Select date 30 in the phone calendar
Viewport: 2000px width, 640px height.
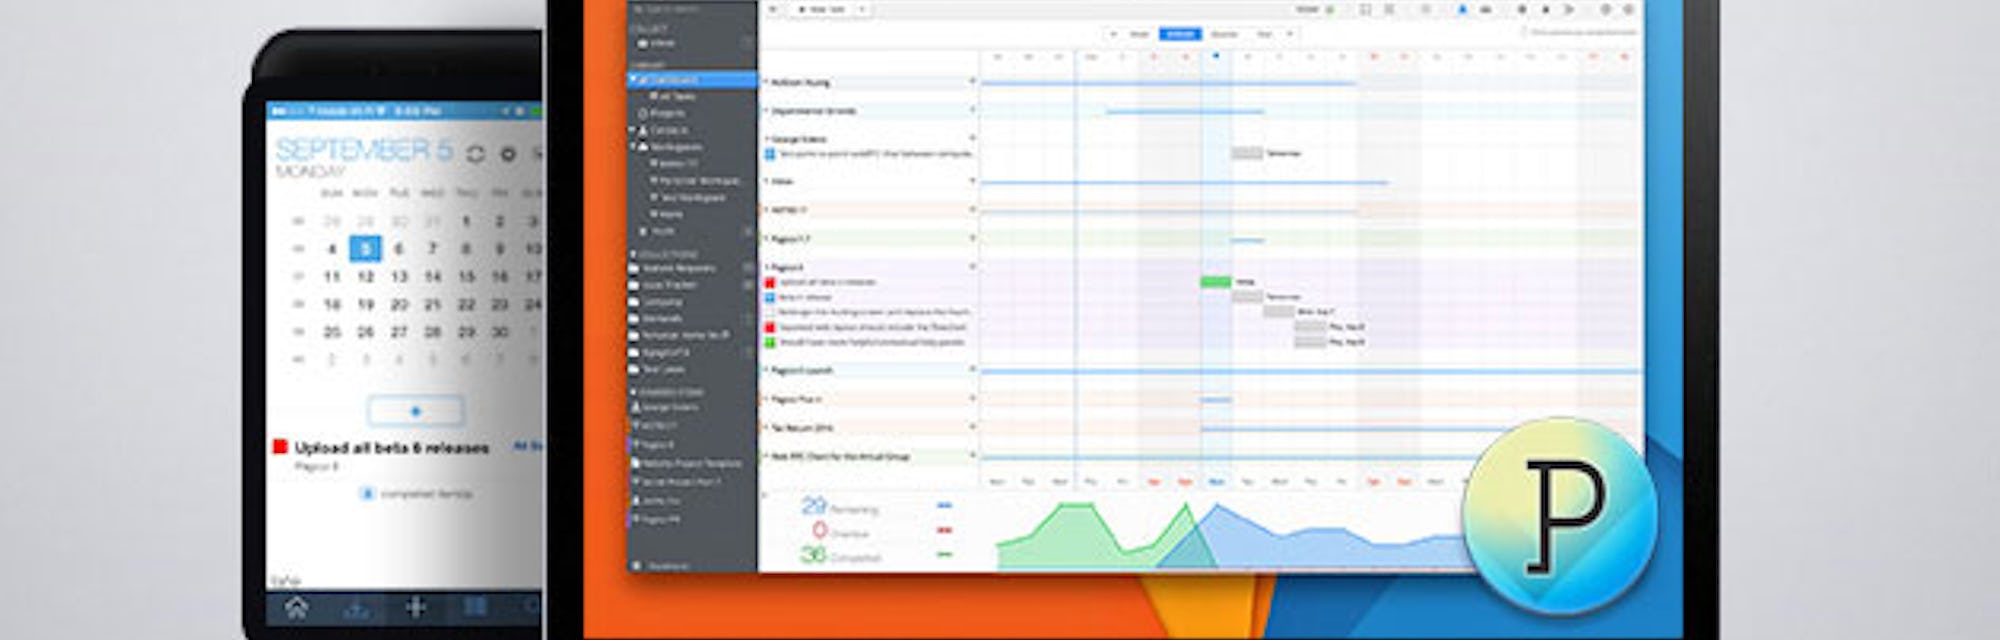coord(500,331)
